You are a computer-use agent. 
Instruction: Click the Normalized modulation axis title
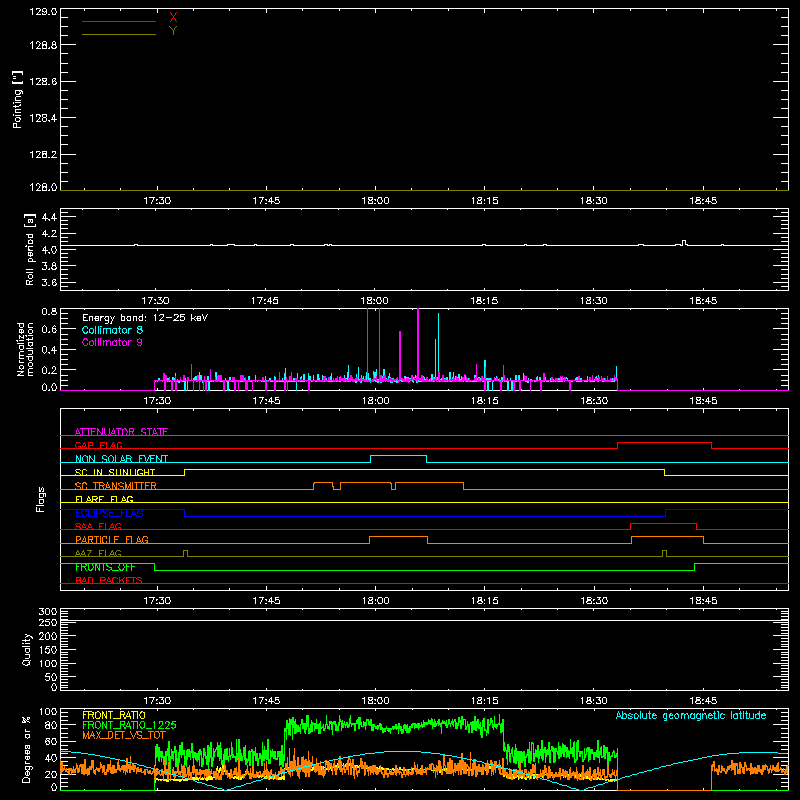pos(25,349)
